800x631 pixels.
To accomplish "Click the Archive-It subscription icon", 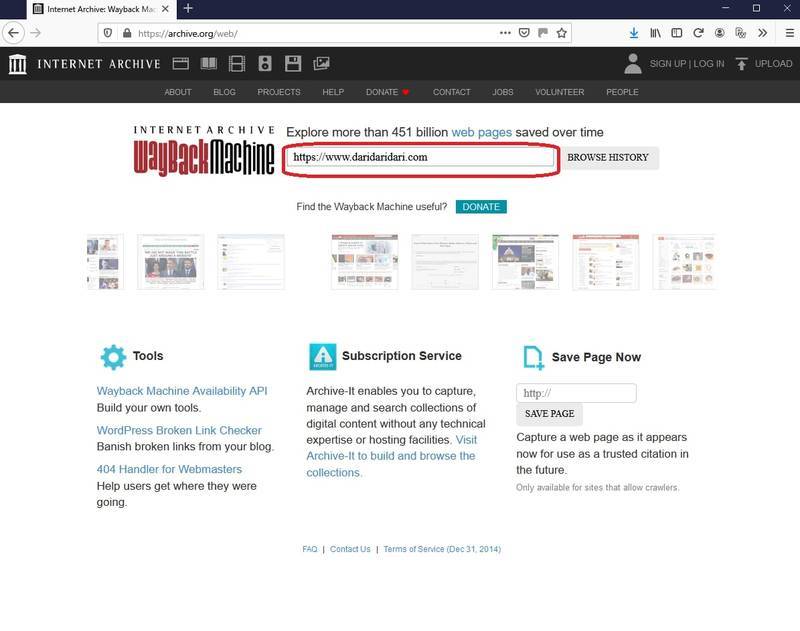I will (323, 357).
